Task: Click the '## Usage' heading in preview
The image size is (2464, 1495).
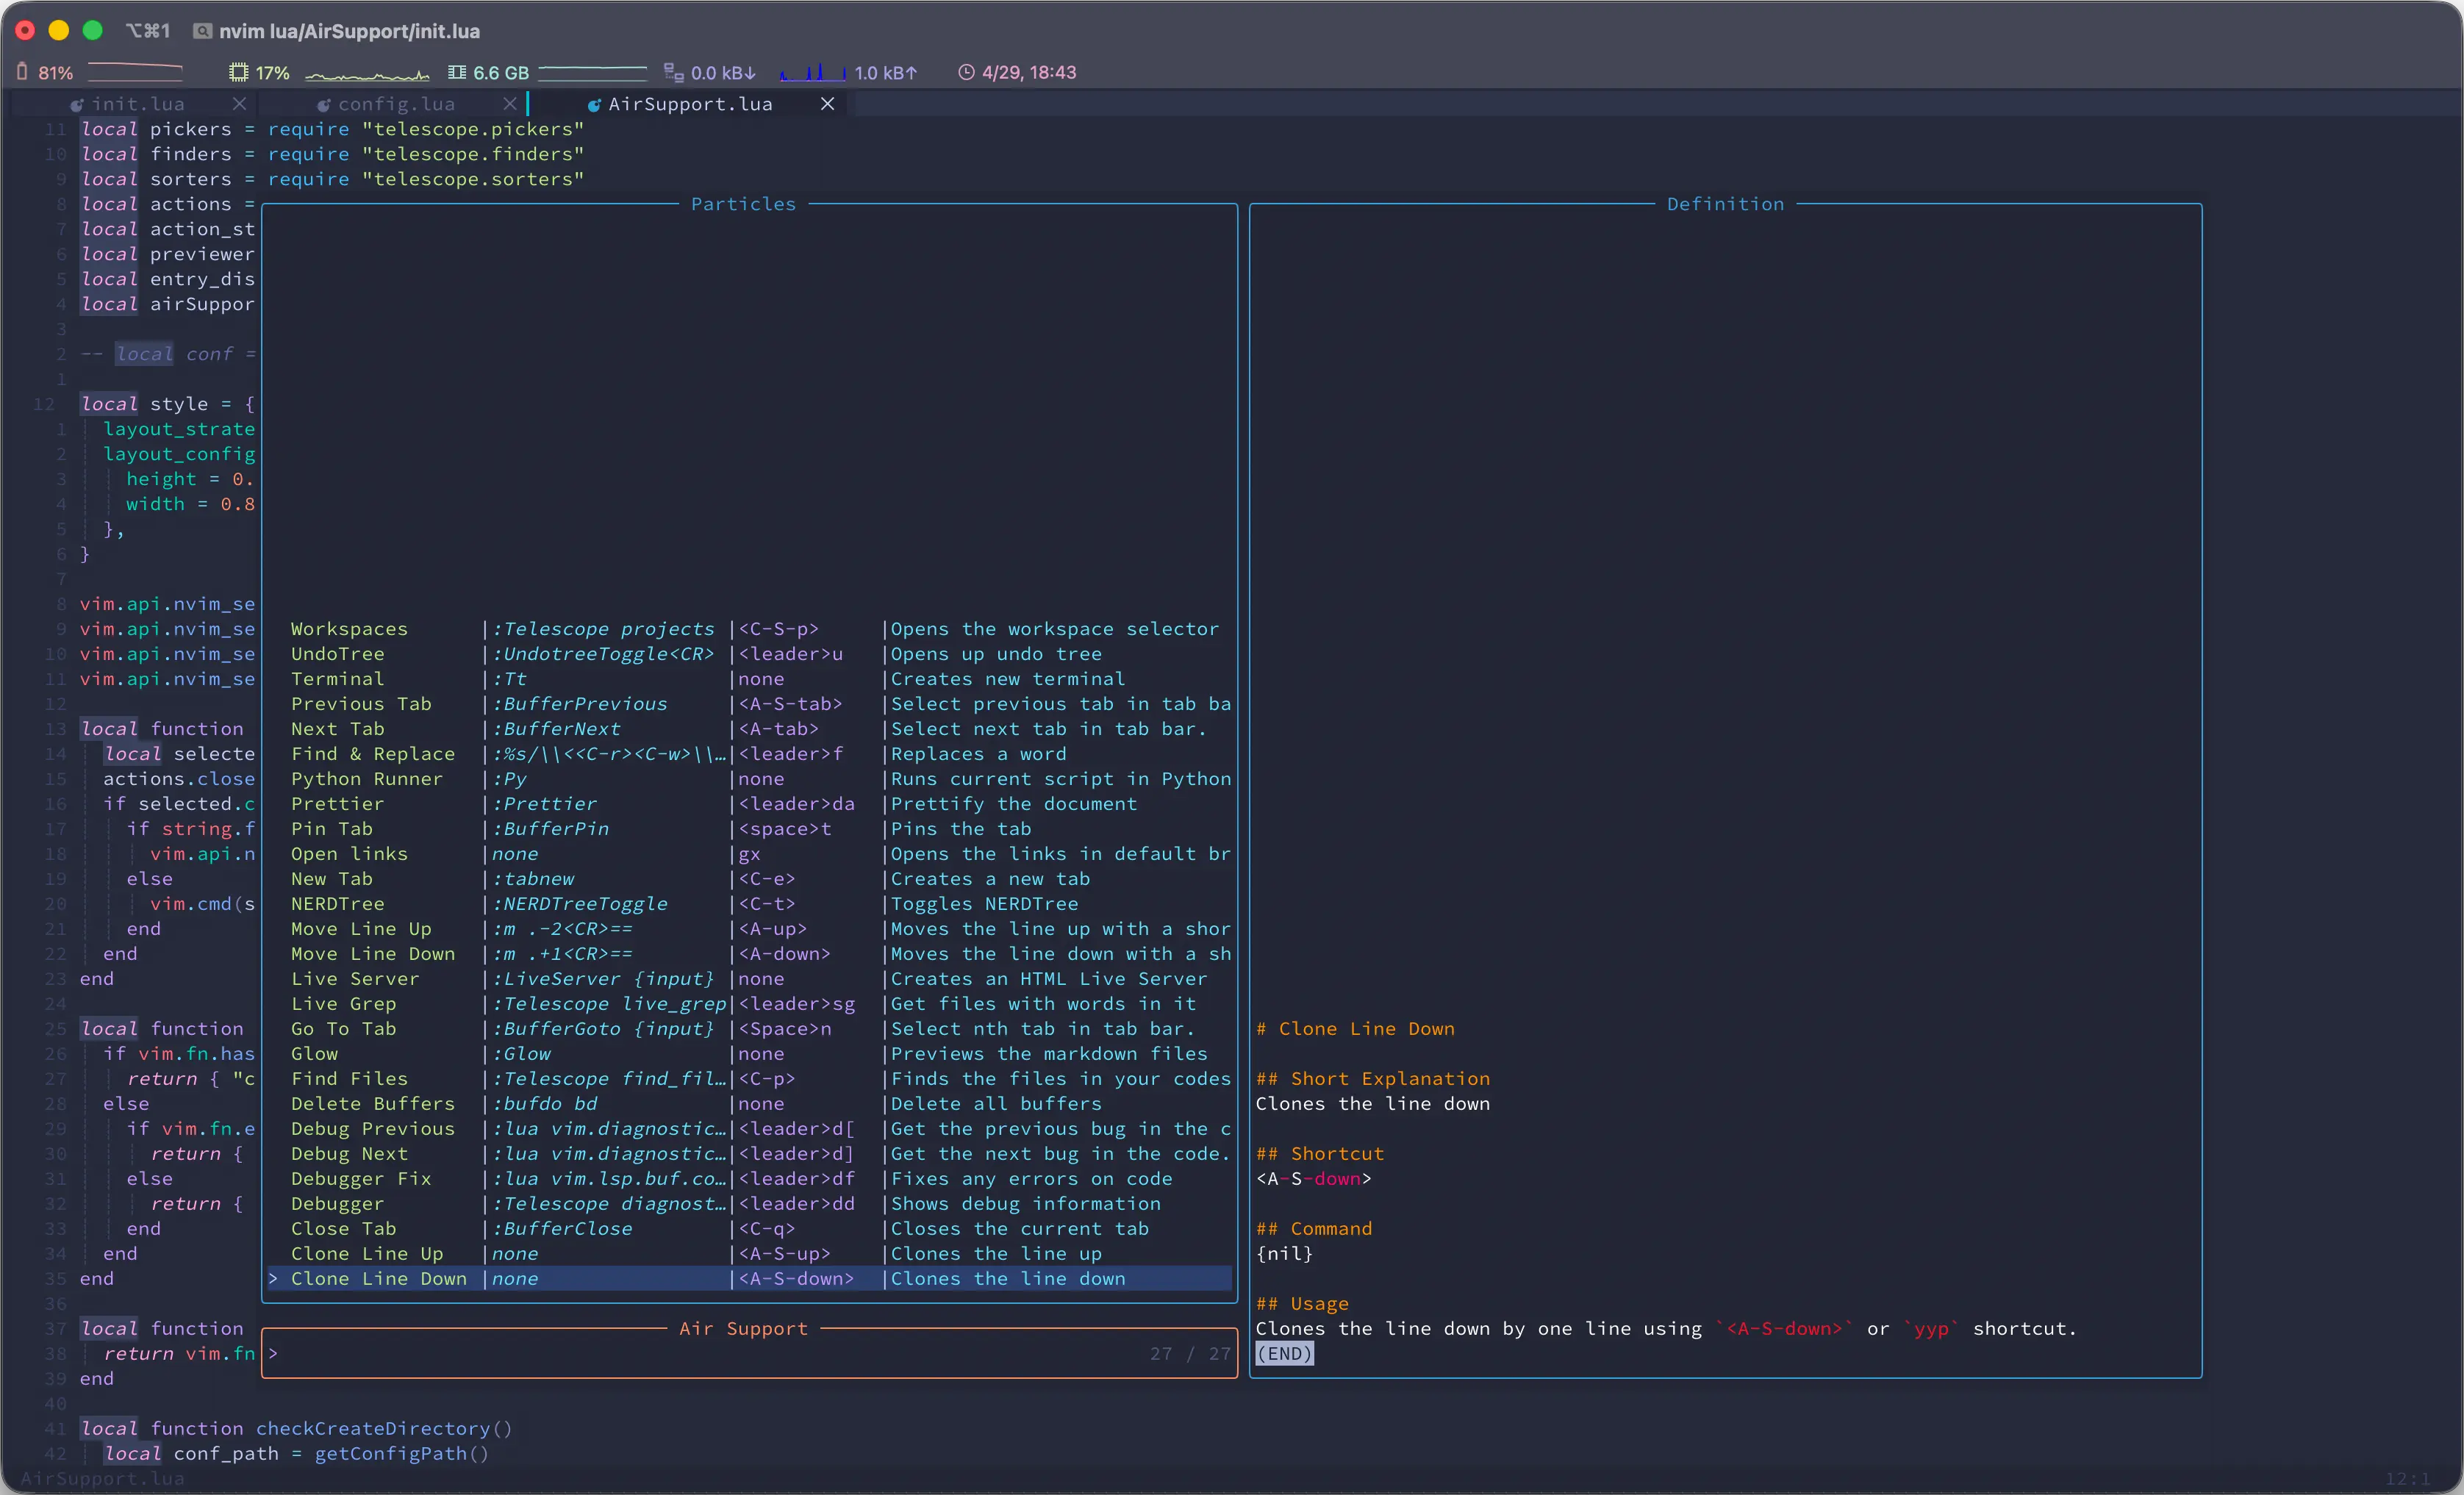Action: 1302,1304
